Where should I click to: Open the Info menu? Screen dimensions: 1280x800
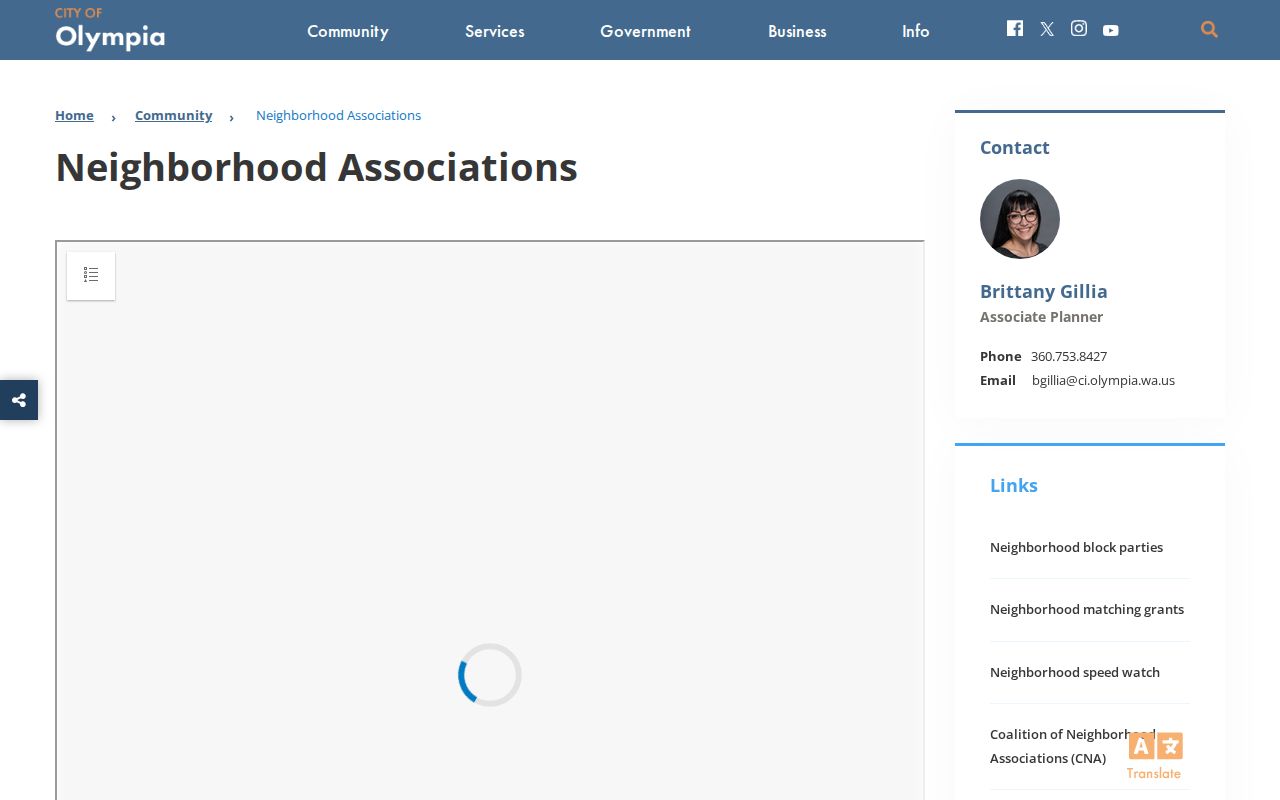coord(916,31)
